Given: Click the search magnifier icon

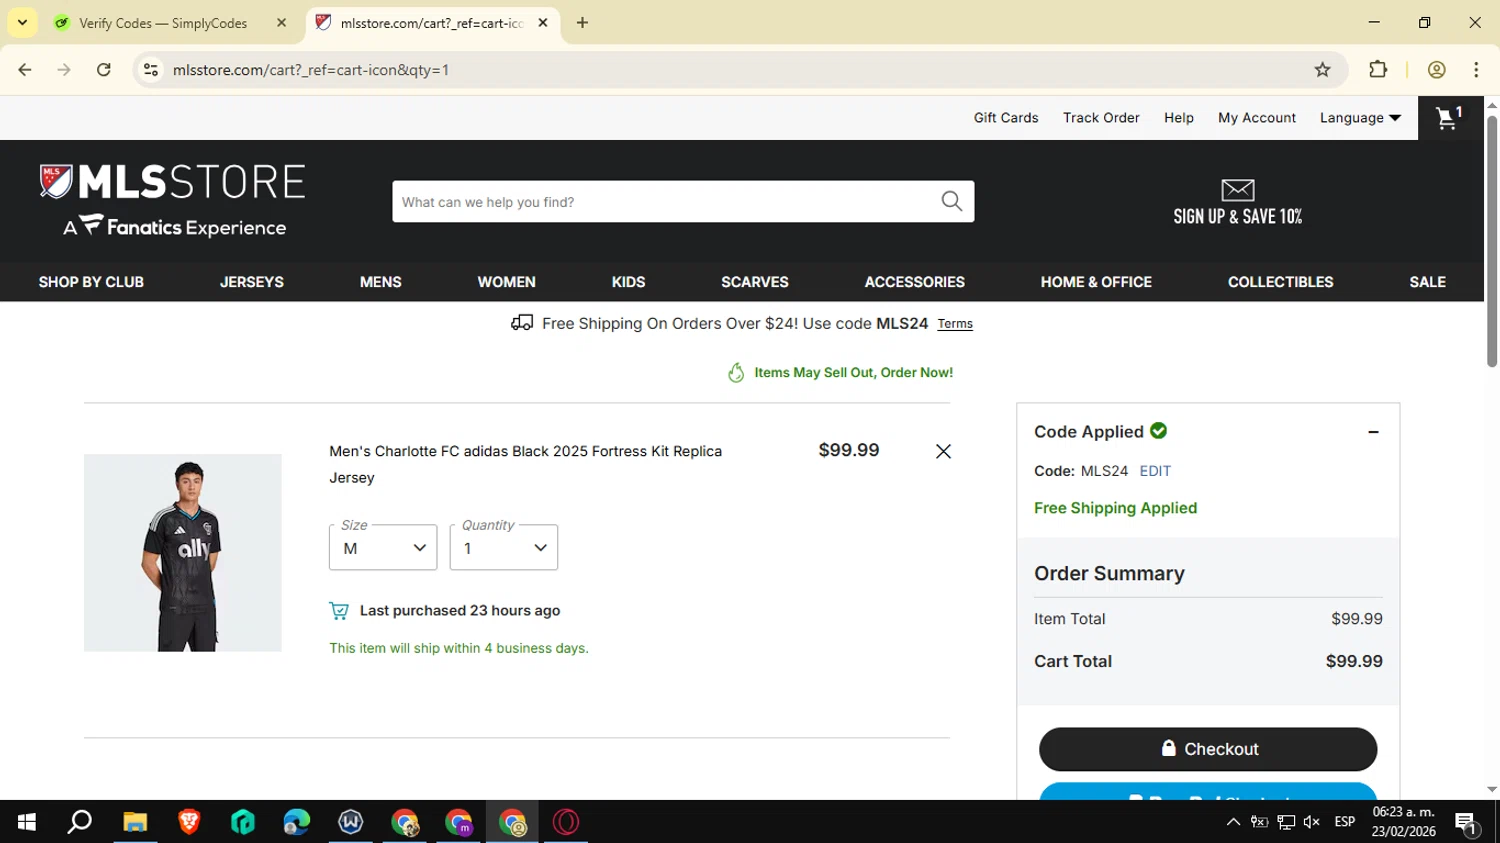Looking at the screenshot, I should (x=952, y=202).
